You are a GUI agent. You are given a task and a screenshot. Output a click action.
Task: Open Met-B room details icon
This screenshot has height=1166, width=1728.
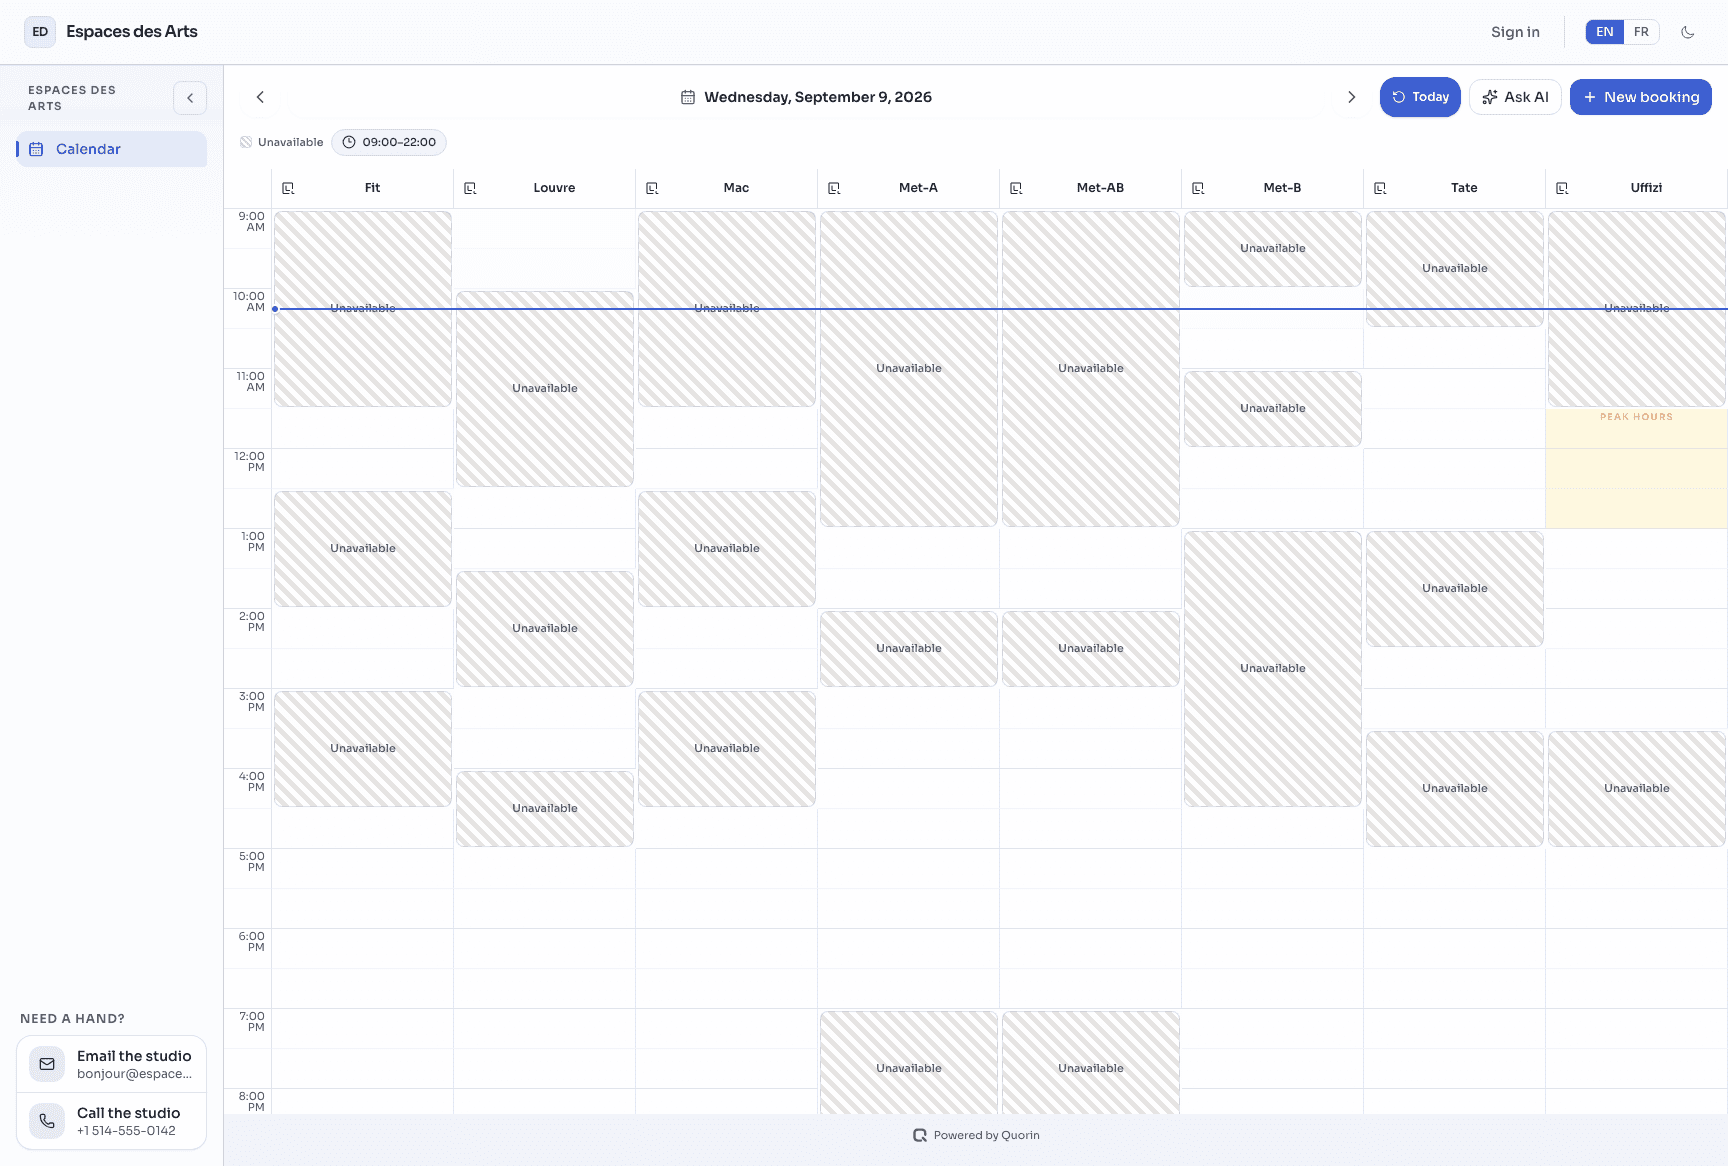pos(1198,188)
